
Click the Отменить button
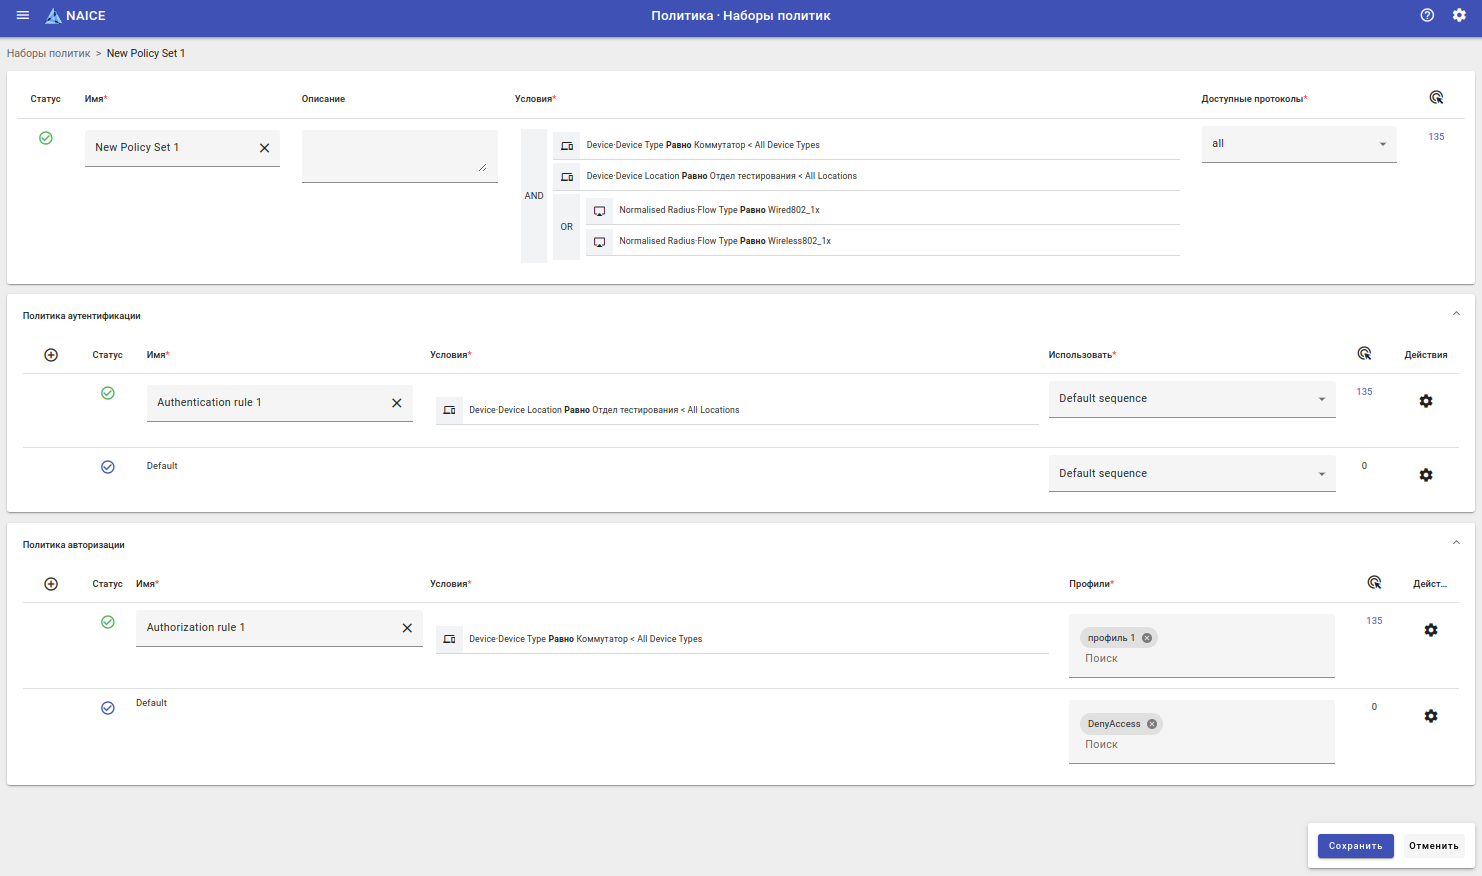pos(1433,846)
